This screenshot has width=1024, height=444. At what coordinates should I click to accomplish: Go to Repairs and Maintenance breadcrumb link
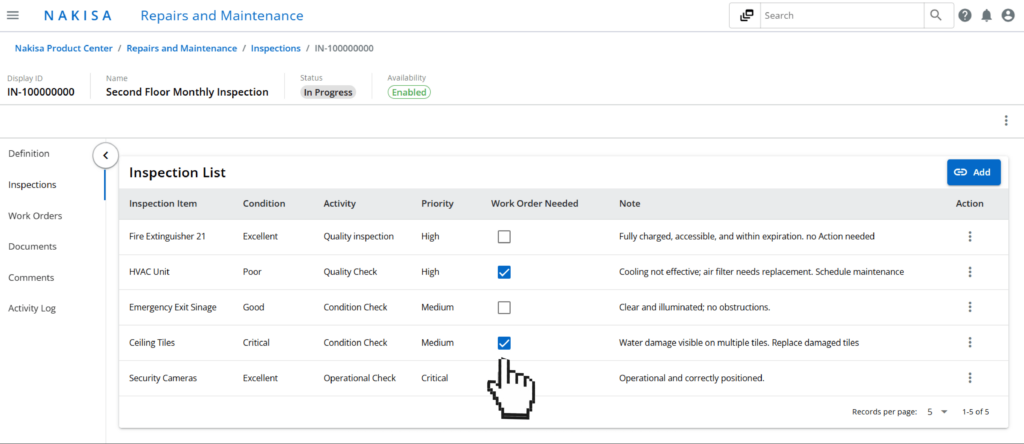(182, 48)
